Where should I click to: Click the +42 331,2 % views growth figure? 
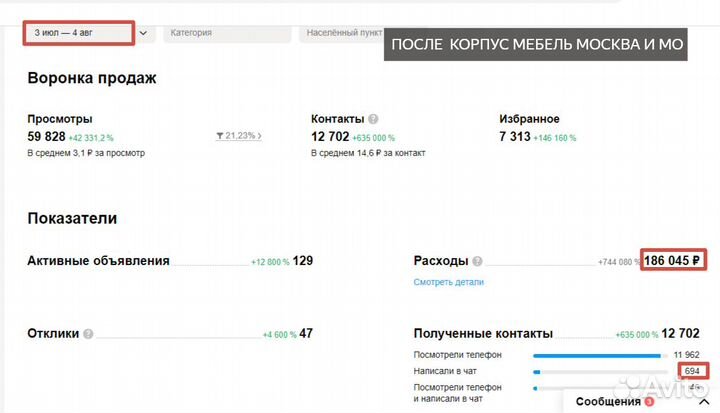(91, 138)
